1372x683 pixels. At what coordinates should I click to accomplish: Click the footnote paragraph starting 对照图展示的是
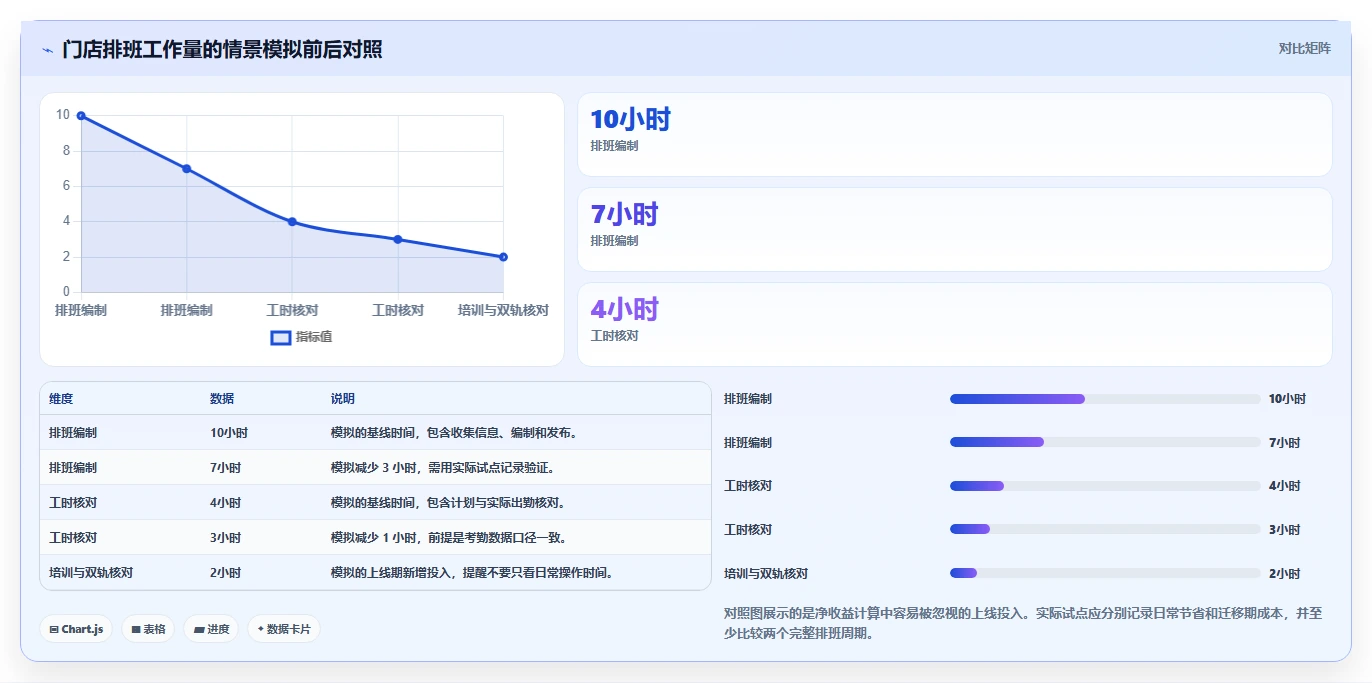1025,623
